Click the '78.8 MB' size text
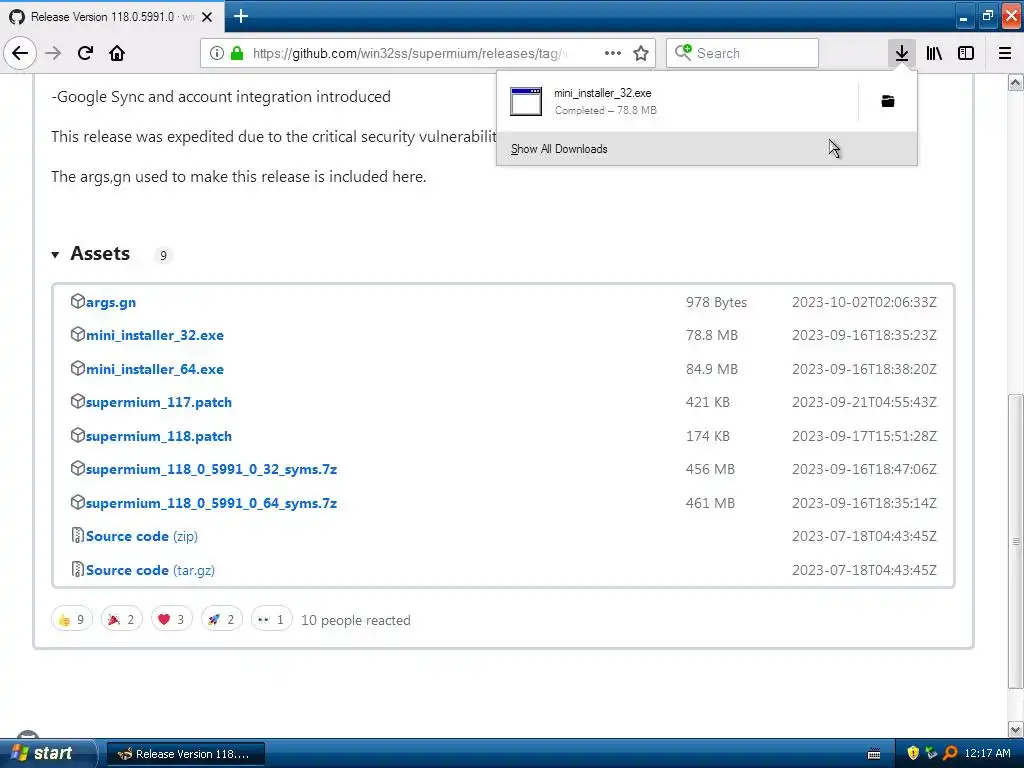The image size is (1024, 768). (712, 335)
